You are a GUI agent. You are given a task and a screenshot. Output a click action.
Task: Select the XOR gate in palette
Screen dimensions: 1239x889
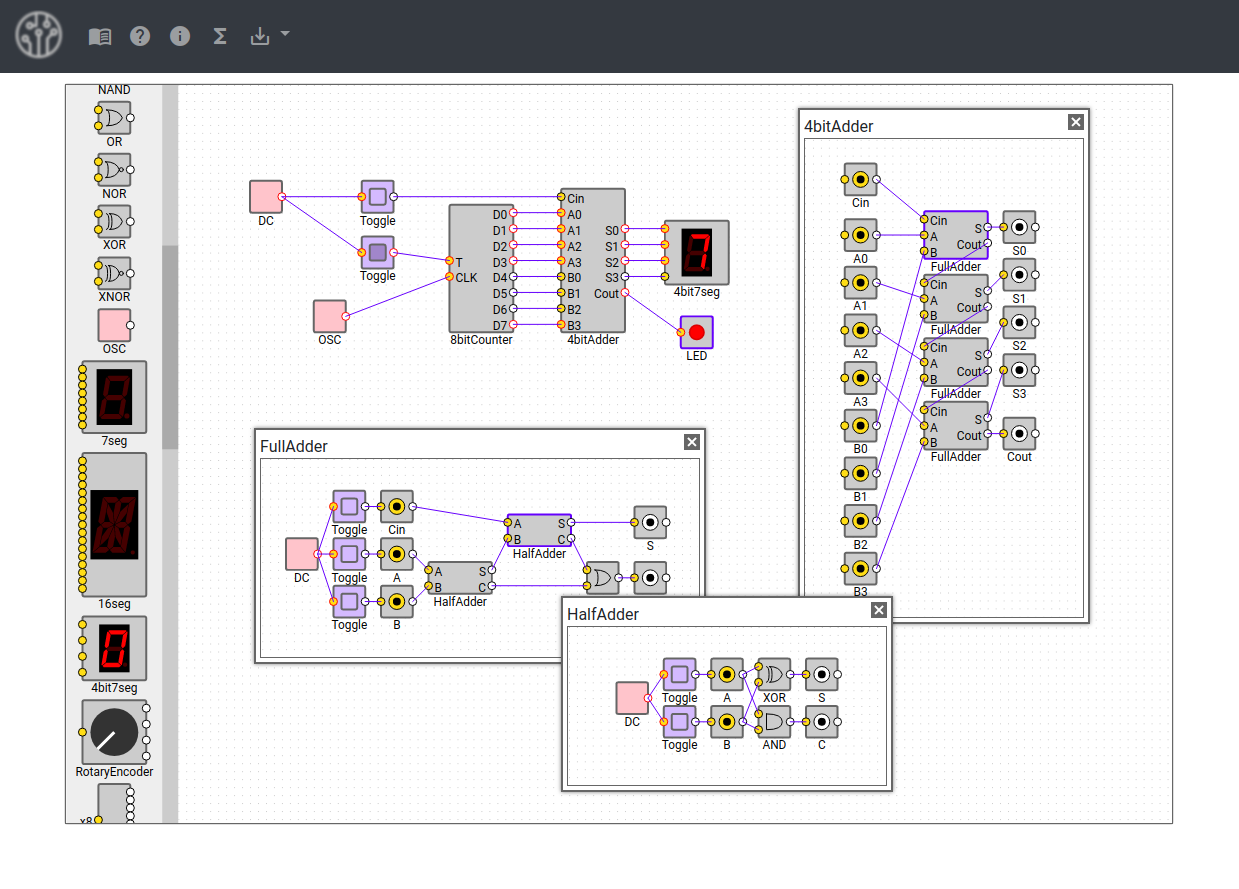point(113,219)
